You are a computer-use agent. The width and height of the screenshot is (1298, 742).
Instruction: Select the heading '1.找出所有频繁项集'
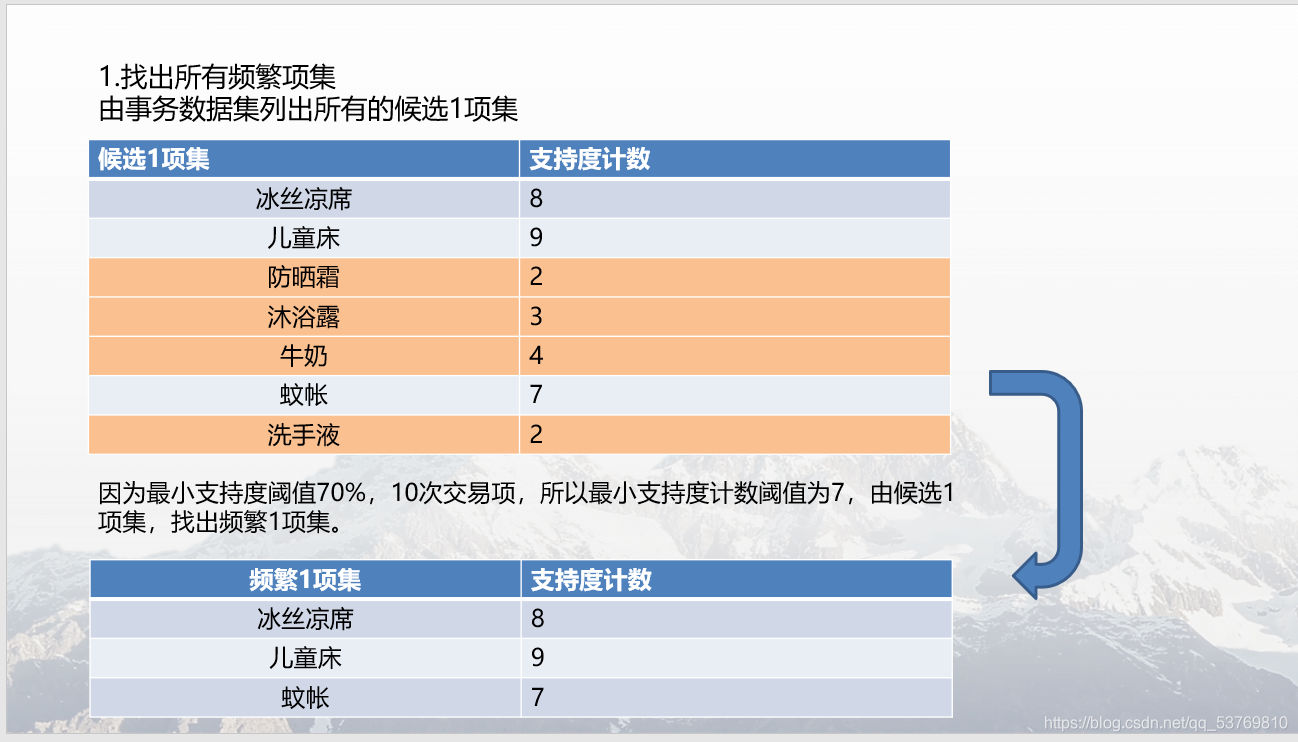(217, 77)
